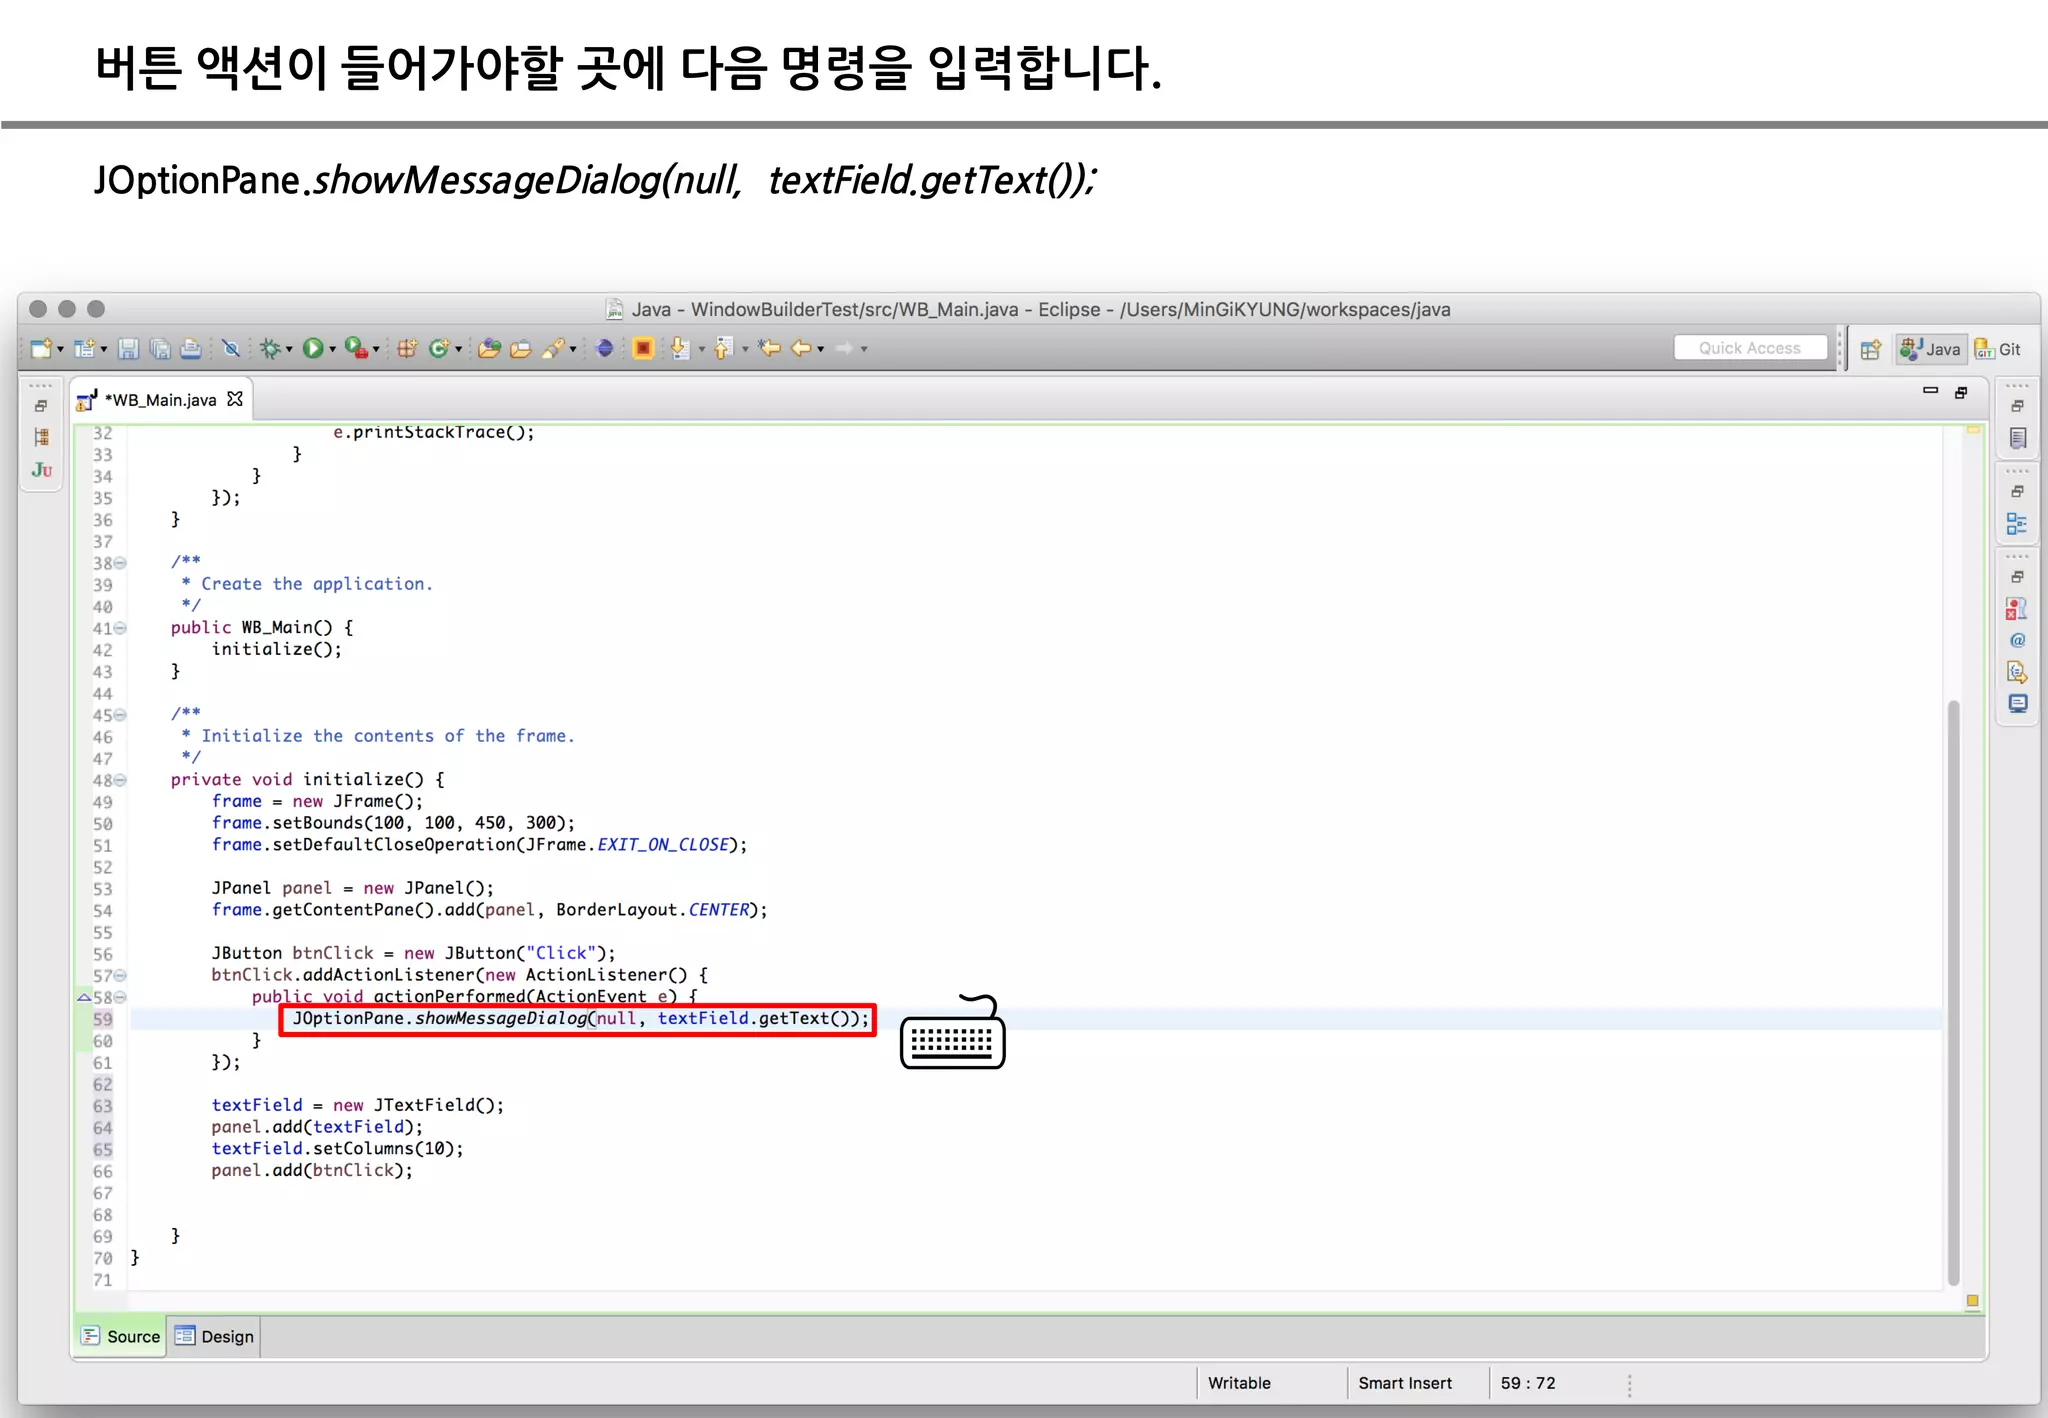Click the override indicator at line 58

(x=85, y=997)
